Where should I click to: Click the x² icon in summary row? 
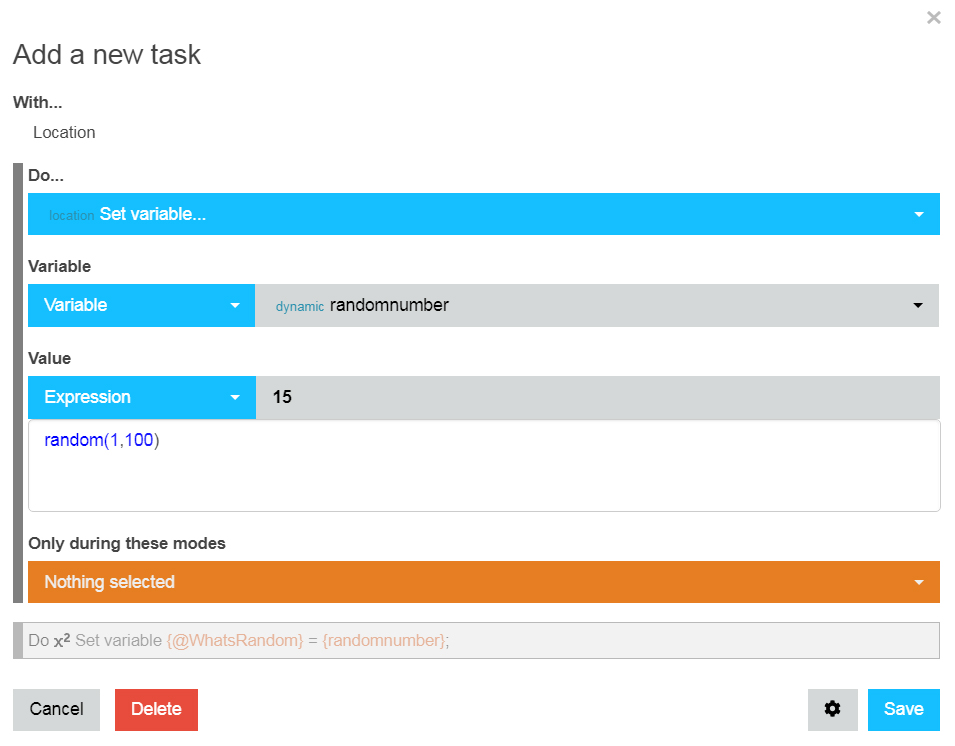62,640
